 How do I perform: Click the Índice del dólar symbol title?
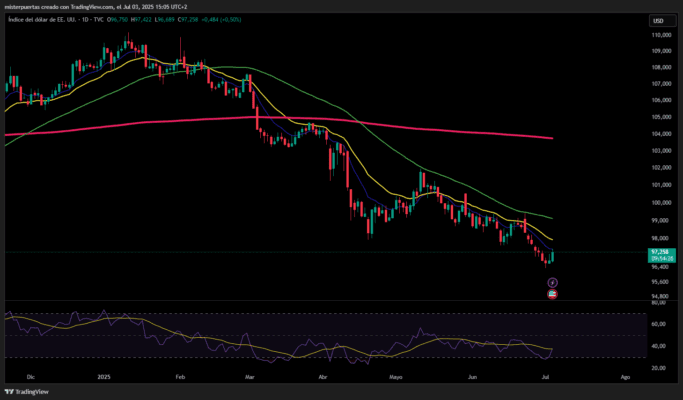(39, 20)
